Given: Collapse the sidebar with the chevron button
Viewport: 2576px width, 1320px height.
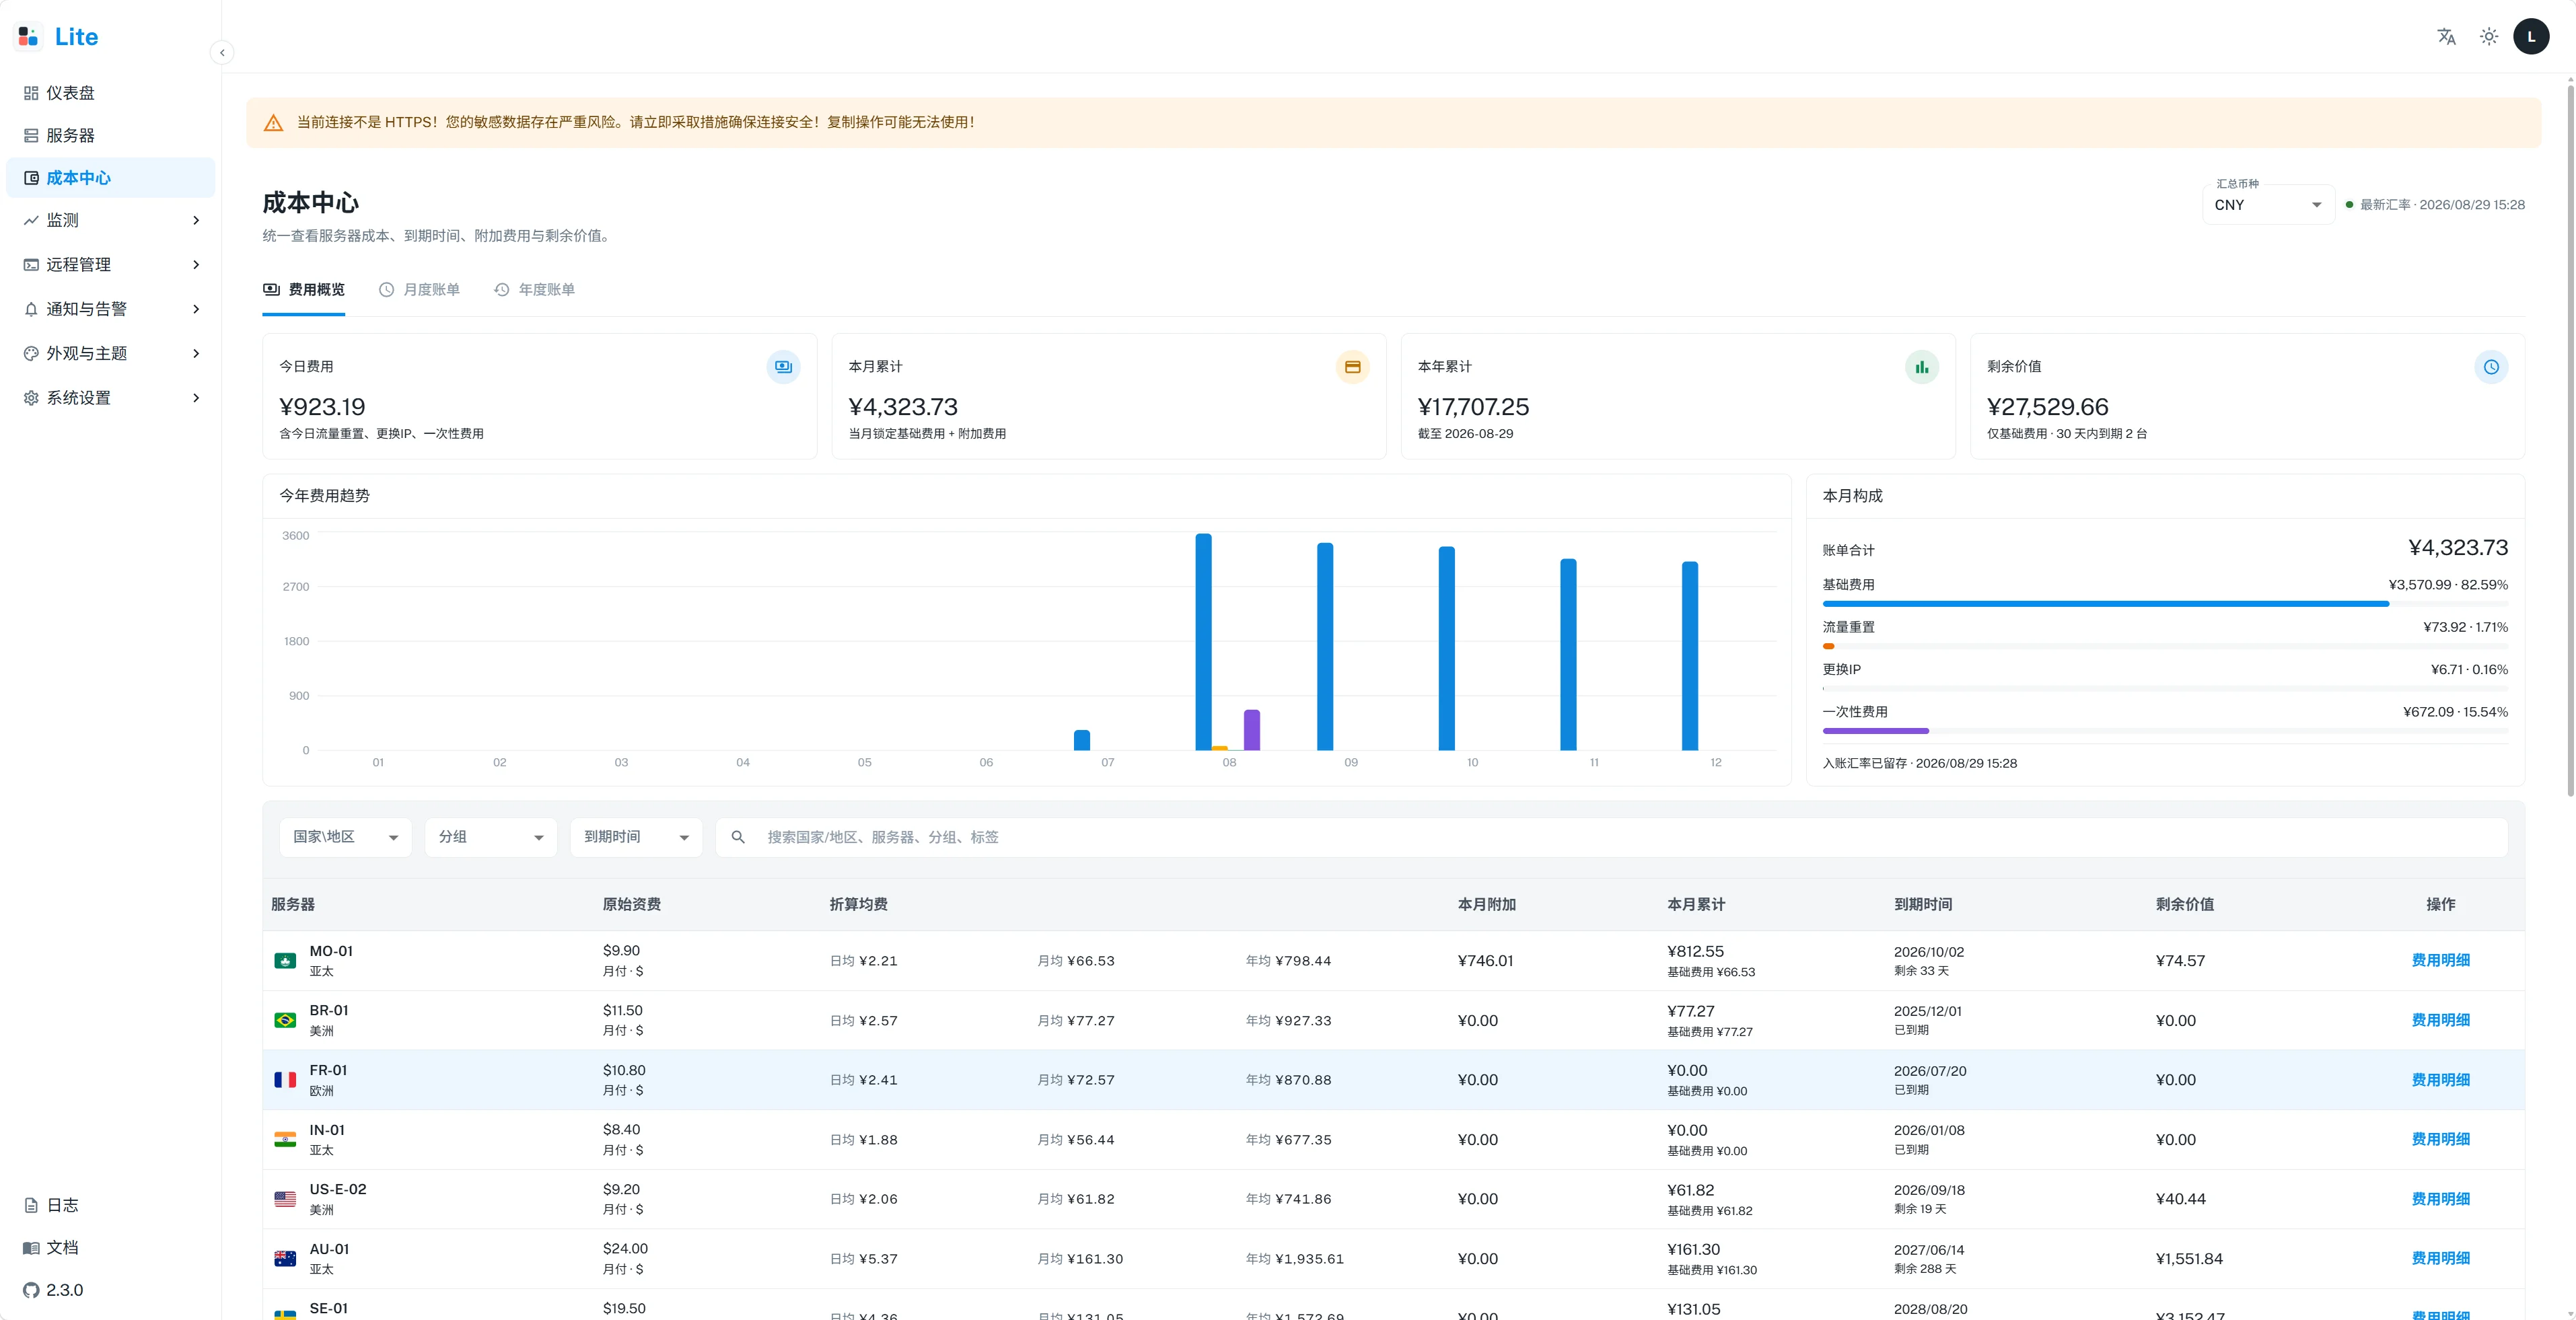Looking at the screenshot, I should coord(222,53).
